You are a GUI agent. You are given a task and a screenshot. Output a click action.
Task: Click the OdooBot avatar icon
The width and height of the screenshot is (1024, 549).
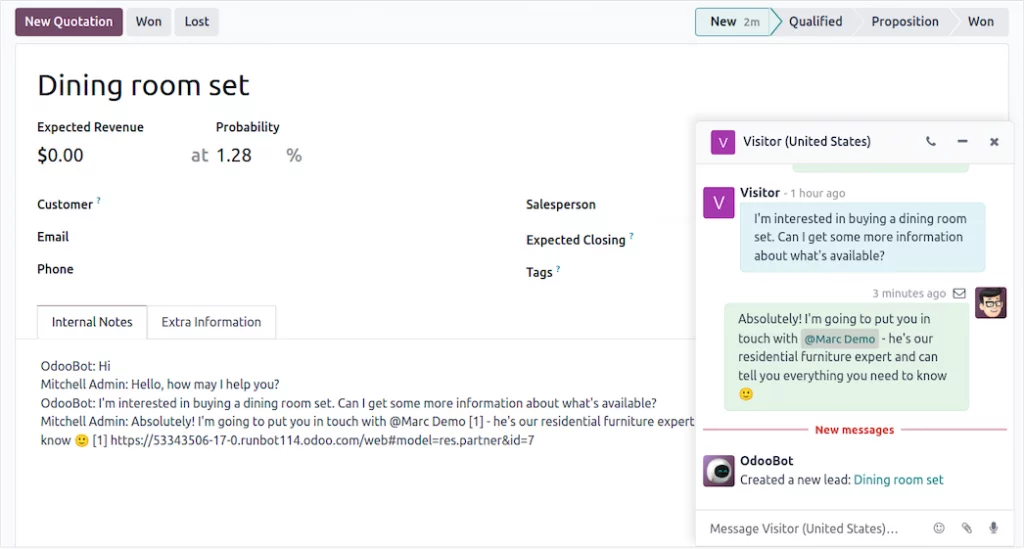click(719, 470)
